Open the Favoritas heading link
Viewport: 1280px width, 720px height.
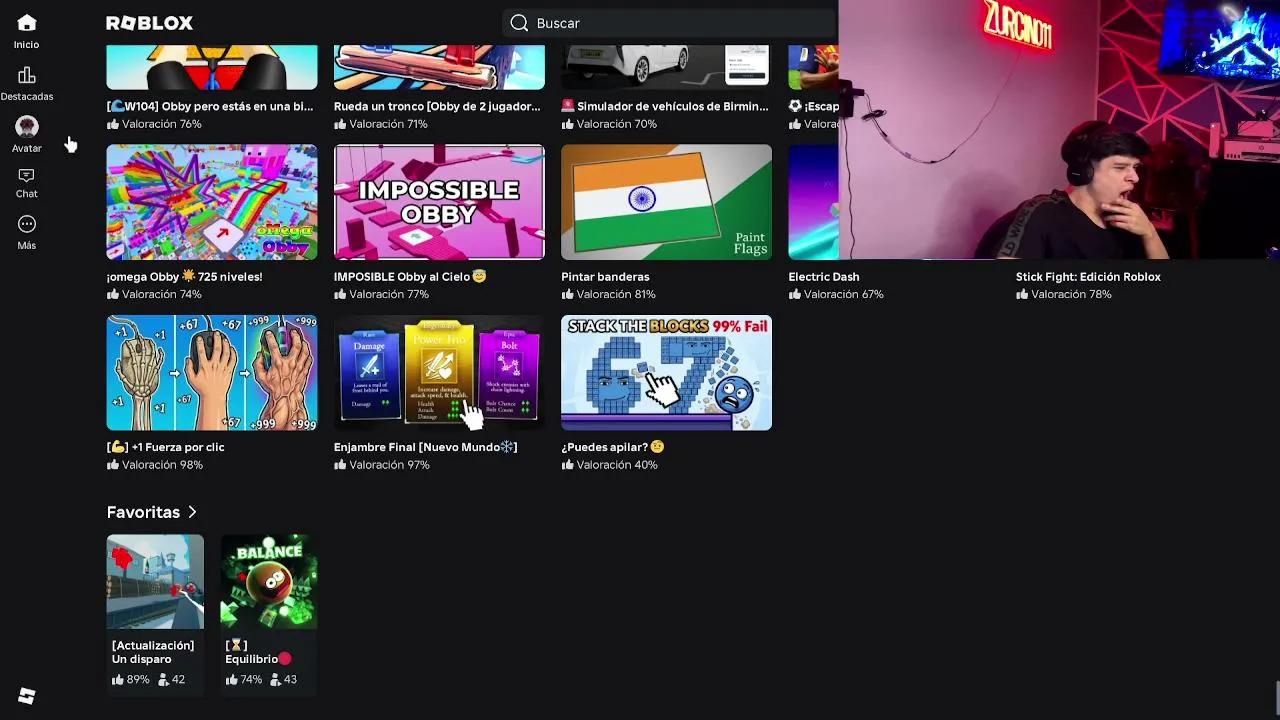(143, 512)
